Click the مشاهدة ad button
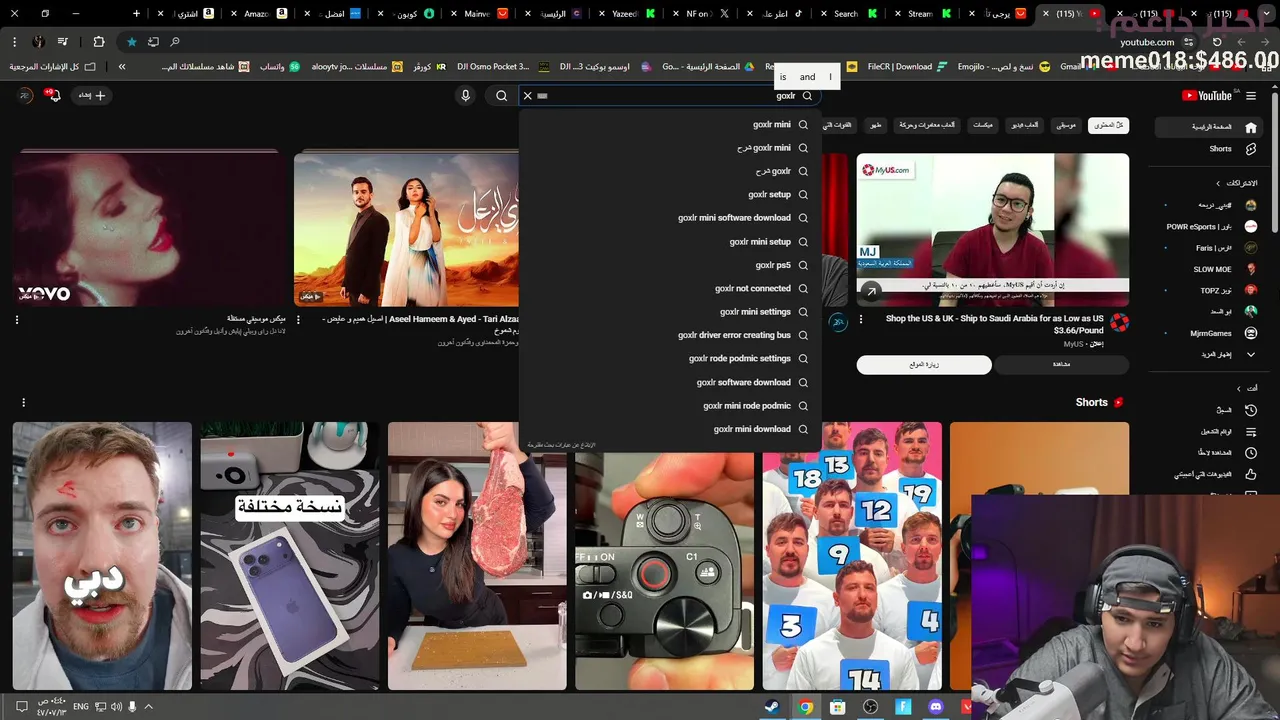1280x720 pixels. [x=1062, y=365]
